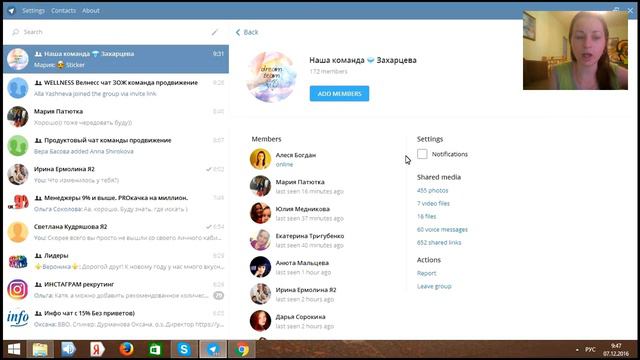Open the 60 voice messages link

[442, 229]
